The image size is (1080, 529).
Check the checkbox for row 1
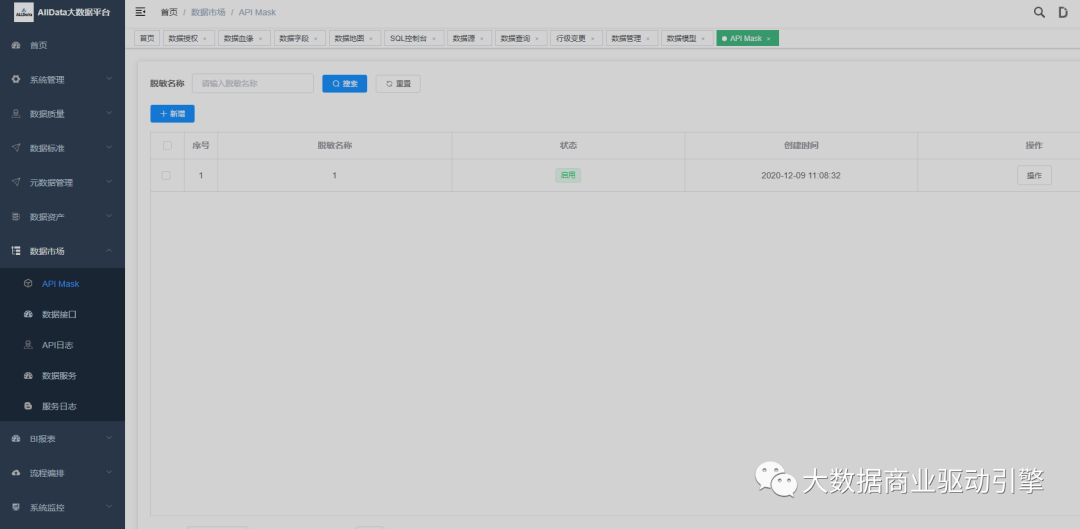tap(167, 176)
